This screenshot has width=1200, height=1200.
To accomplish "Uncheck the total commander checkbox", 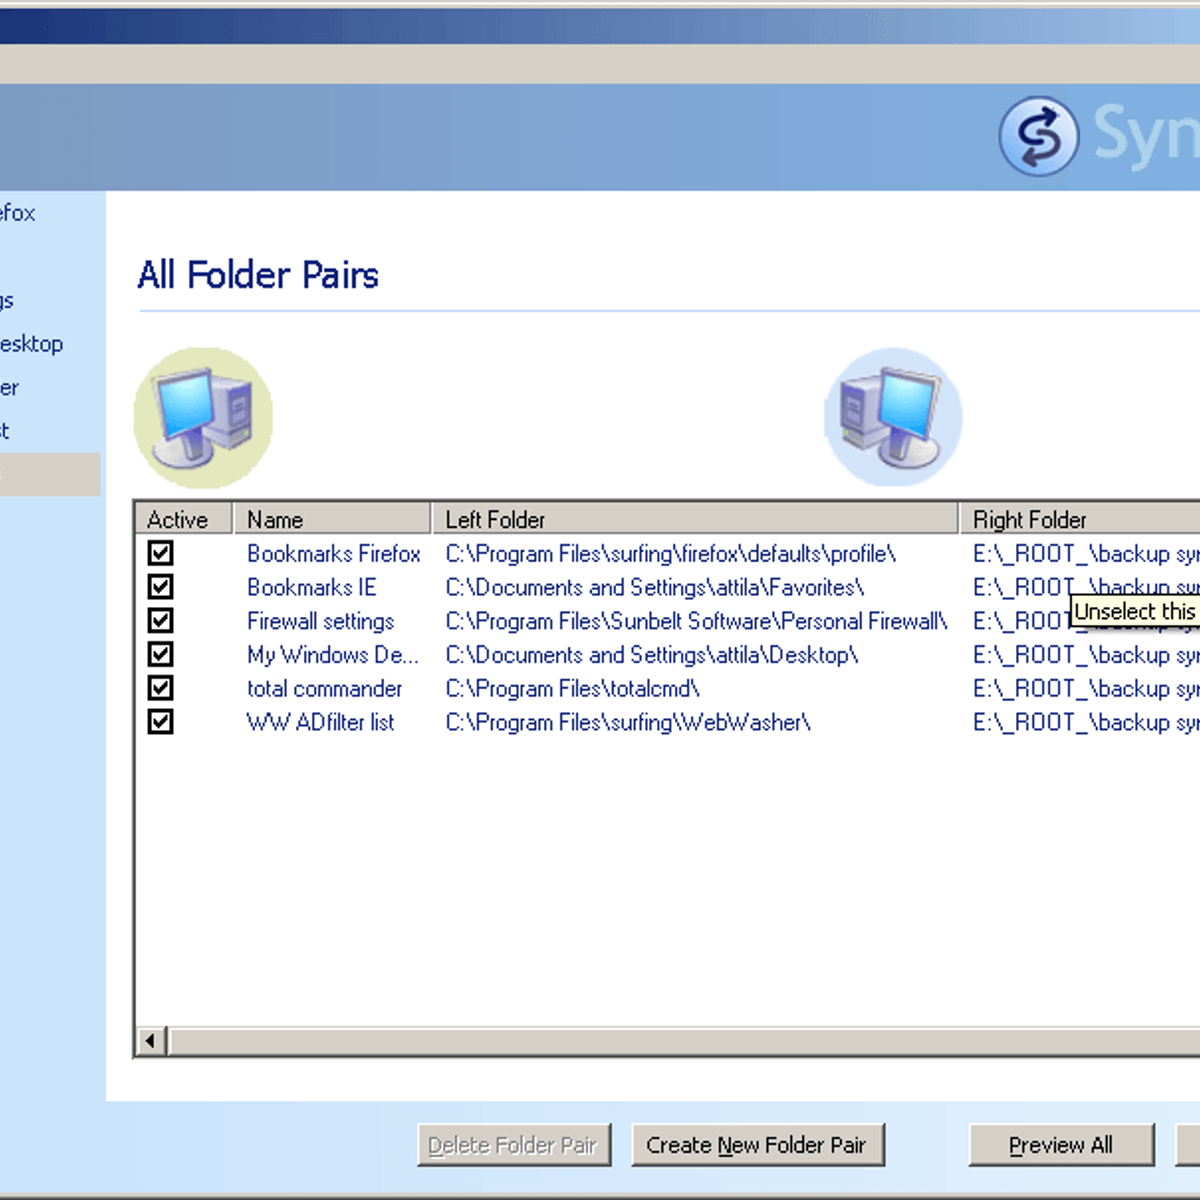I will [160, 688].
